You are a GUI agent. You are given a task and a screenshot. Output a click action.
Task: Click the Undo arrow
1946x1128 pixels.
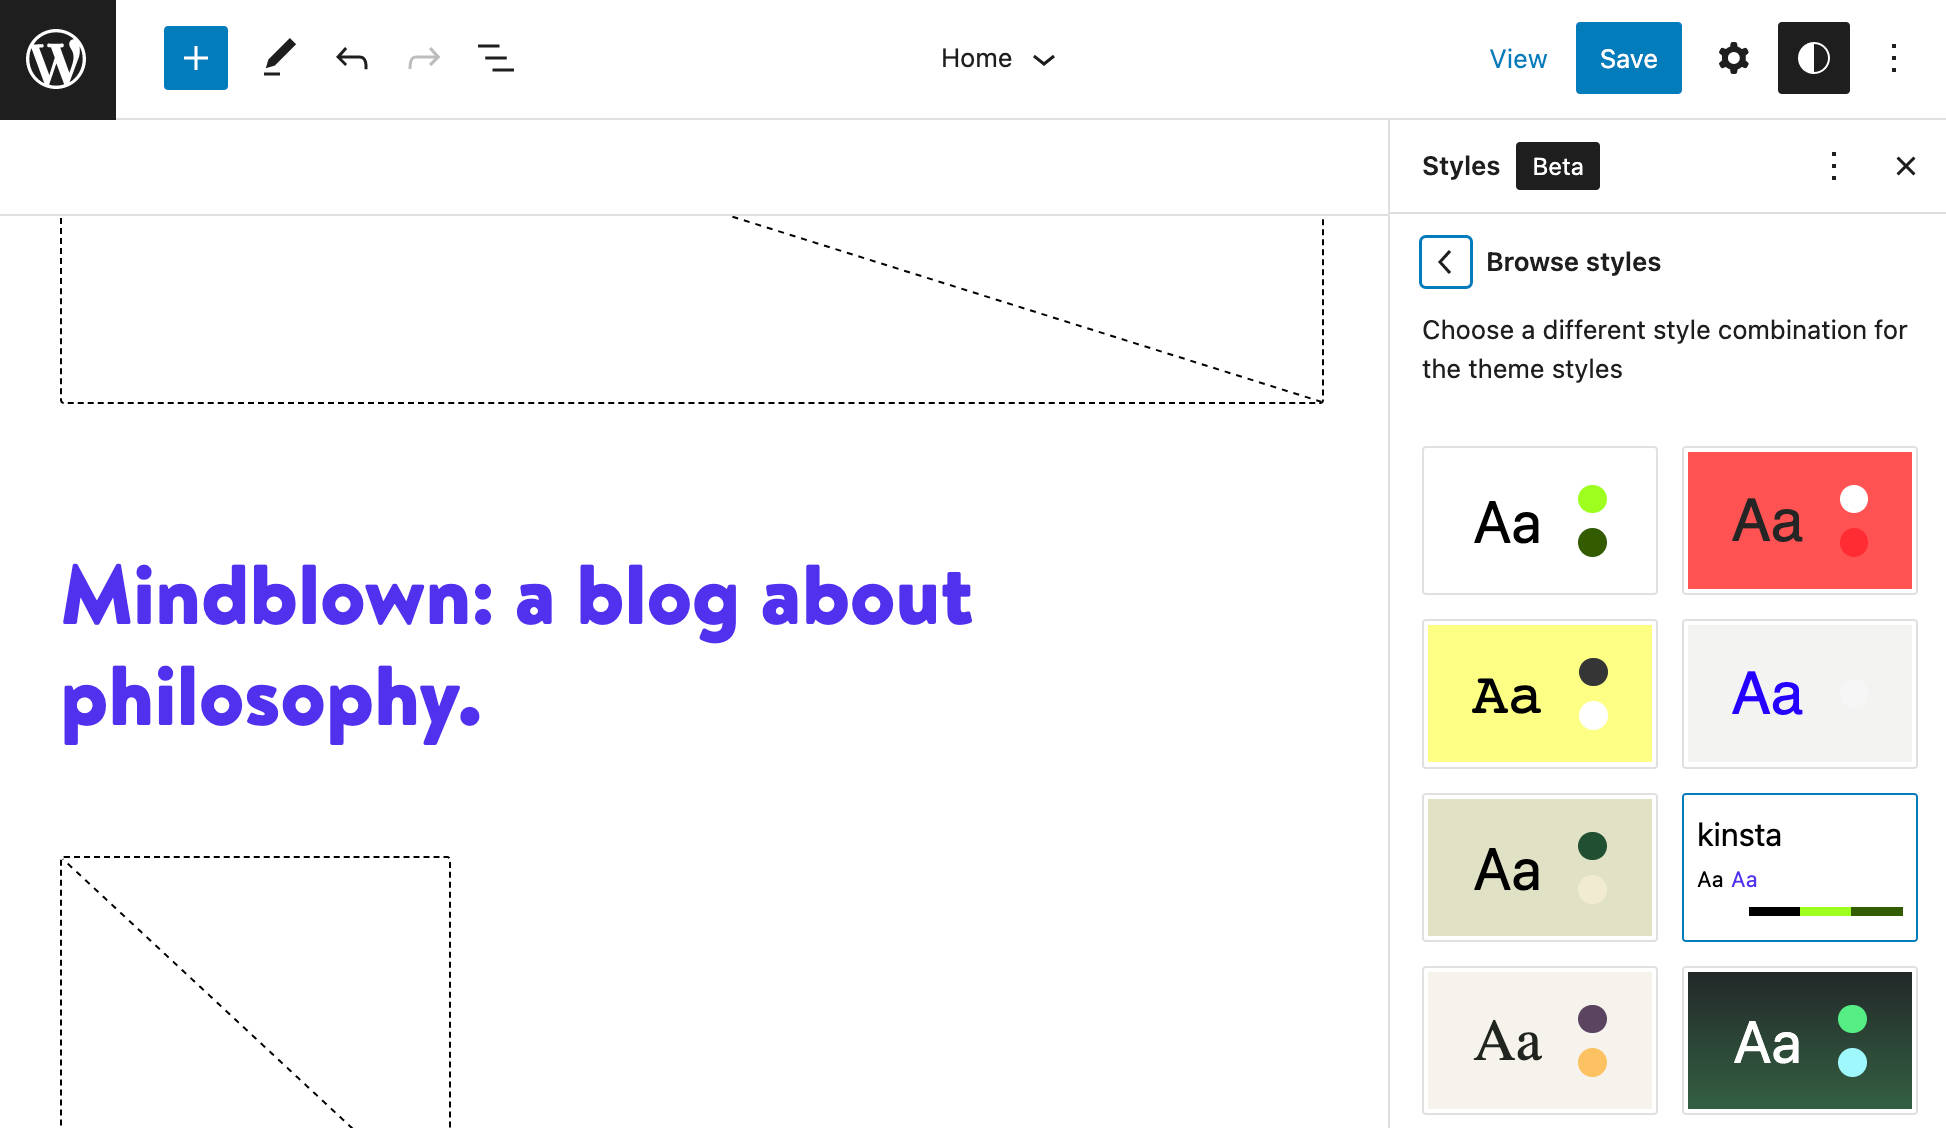point(352,58)
